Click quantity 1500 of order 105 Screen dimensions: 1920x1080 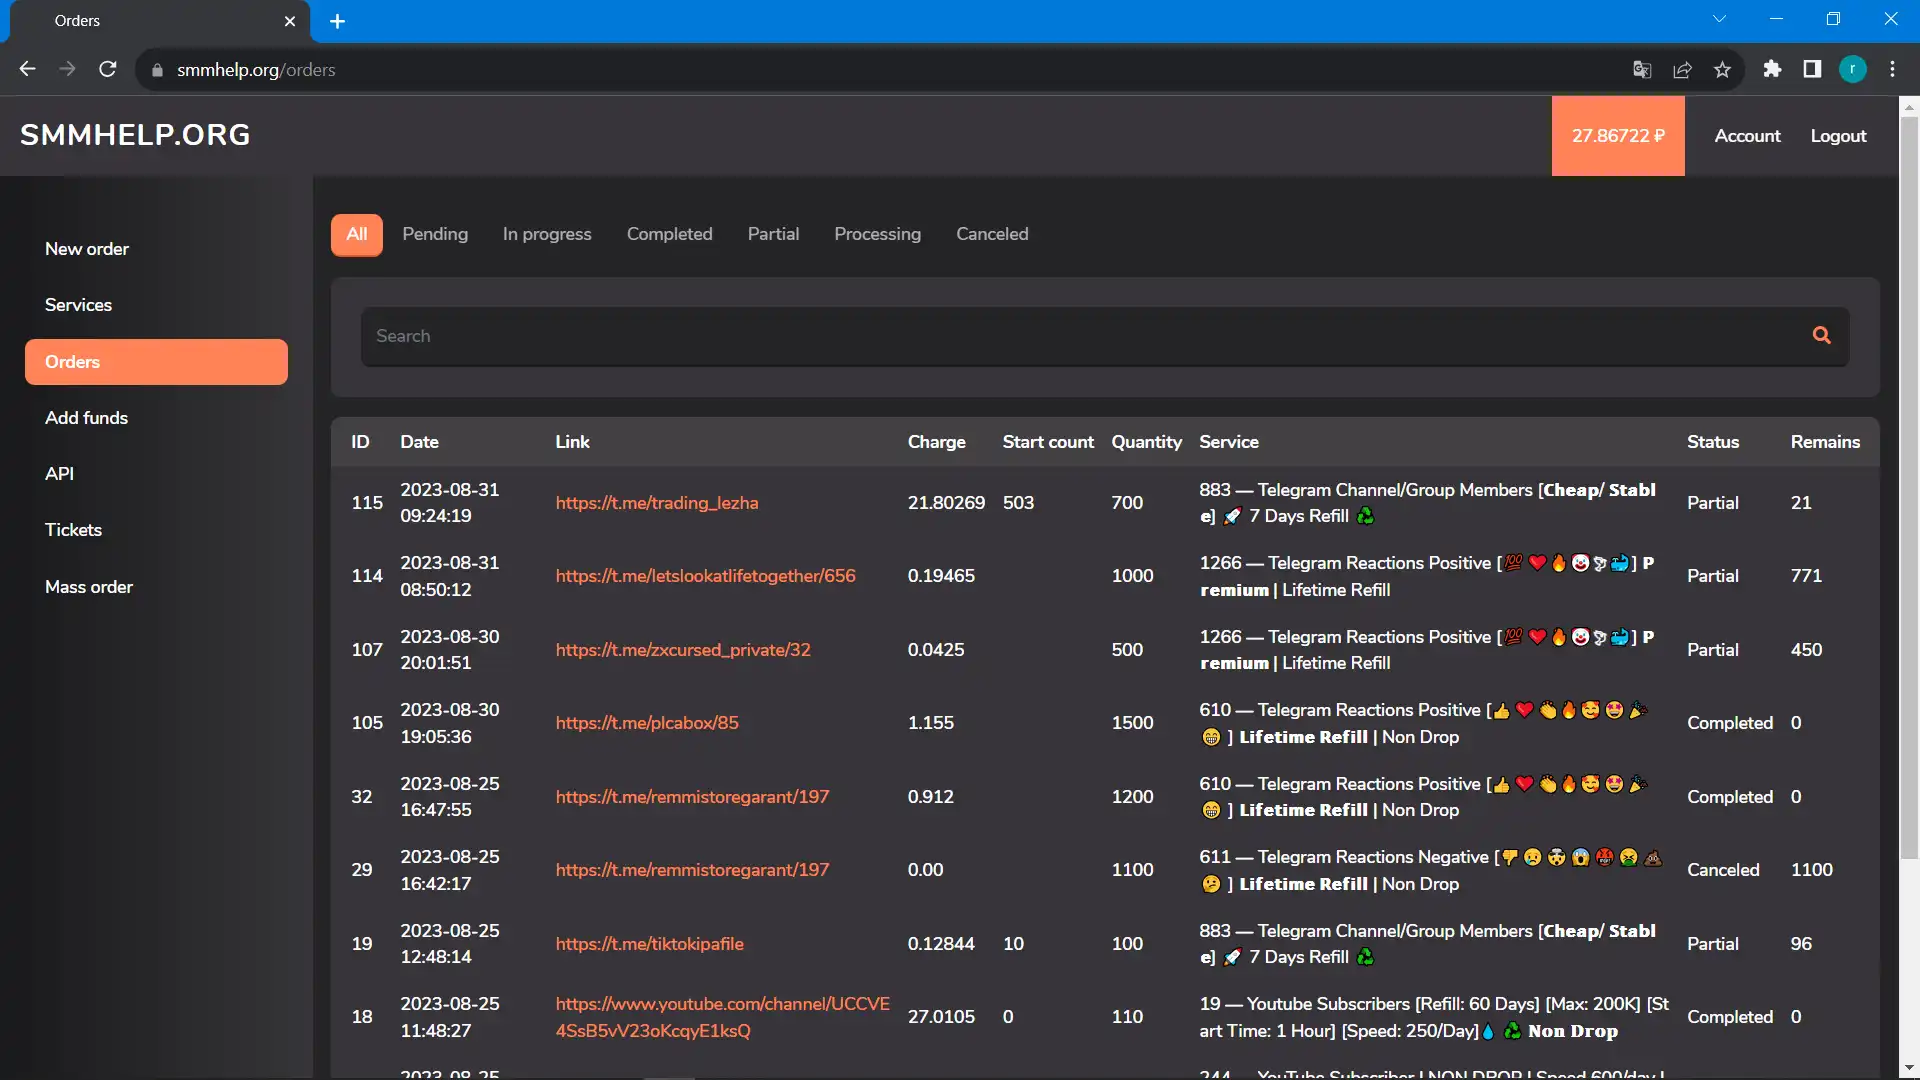pos(1132,723)
